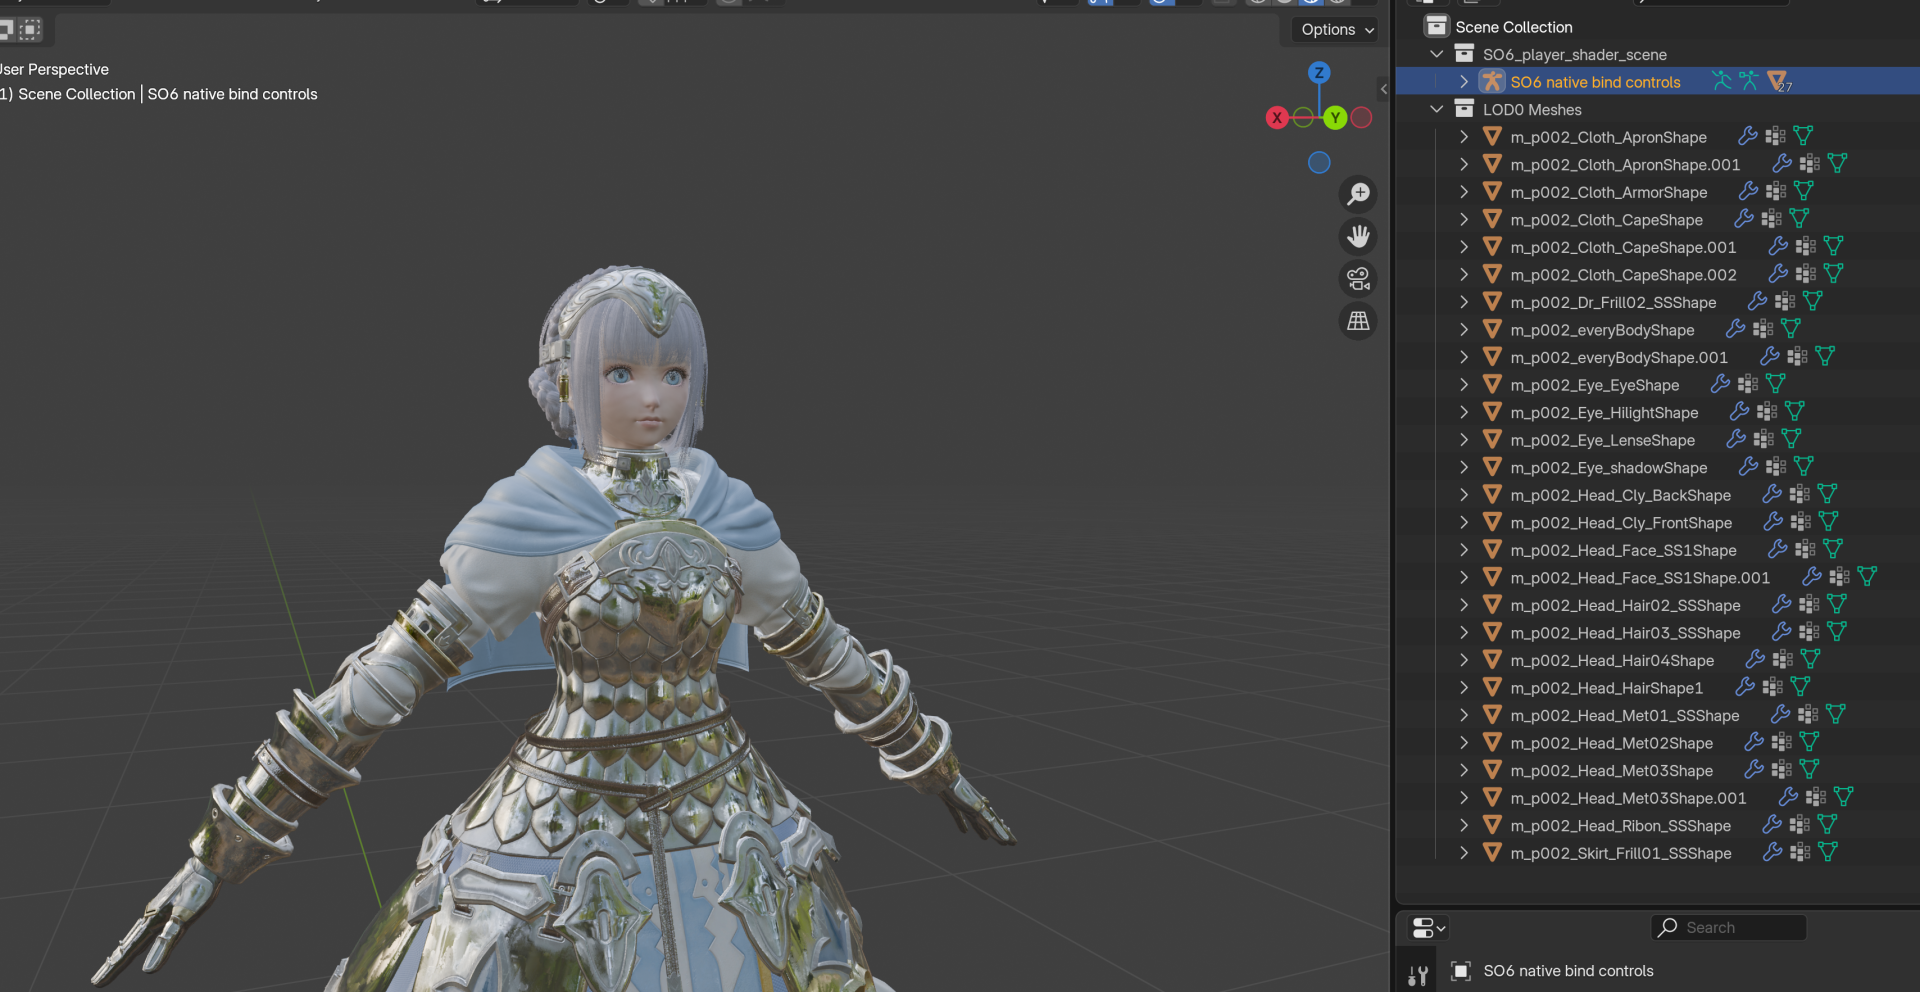
Task: Collapse the SO6_player_shader_scene collection
Action: tap(1437, 54)
